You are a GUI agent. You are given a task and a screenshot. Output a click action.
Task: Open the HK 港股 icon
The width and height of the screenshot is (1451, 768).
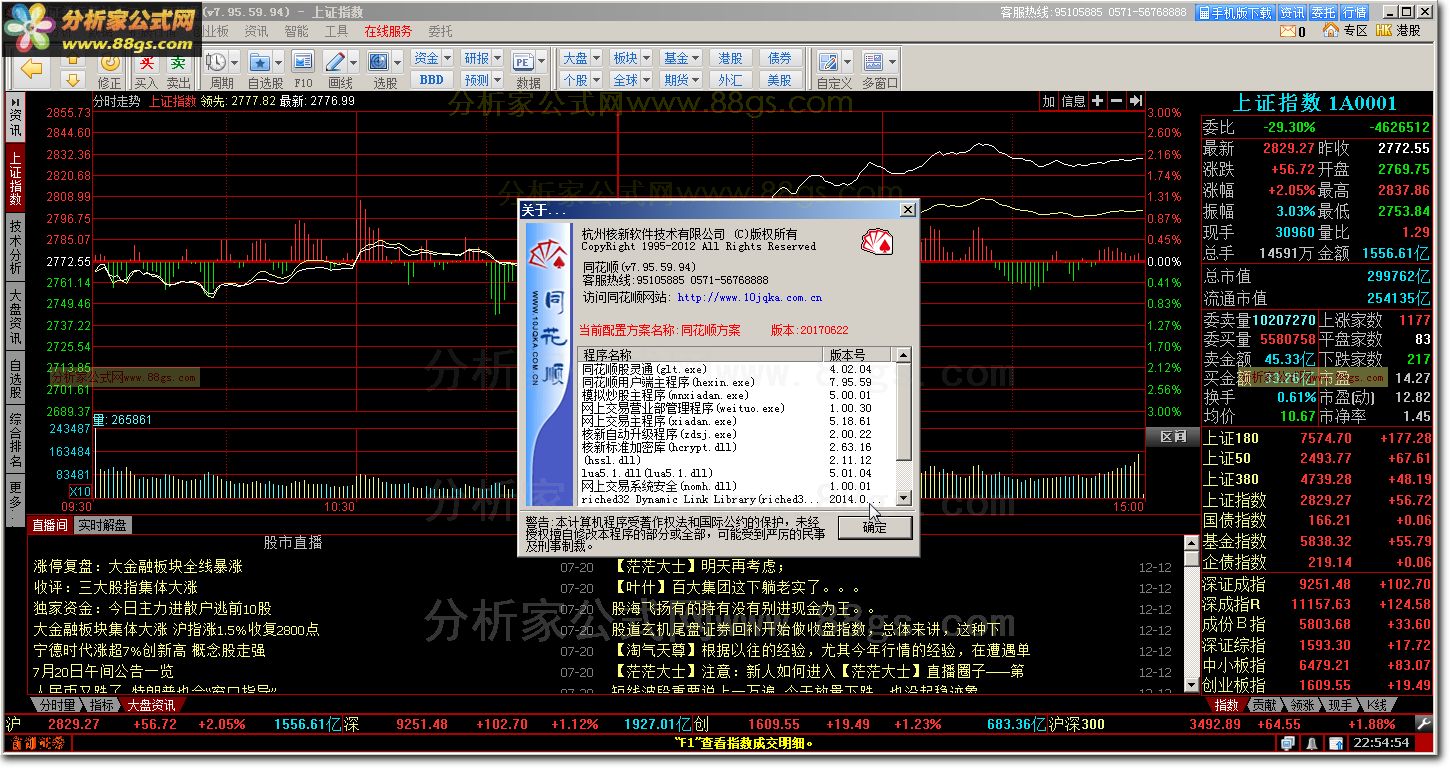pyautogui.click(x=1398, y=31)
